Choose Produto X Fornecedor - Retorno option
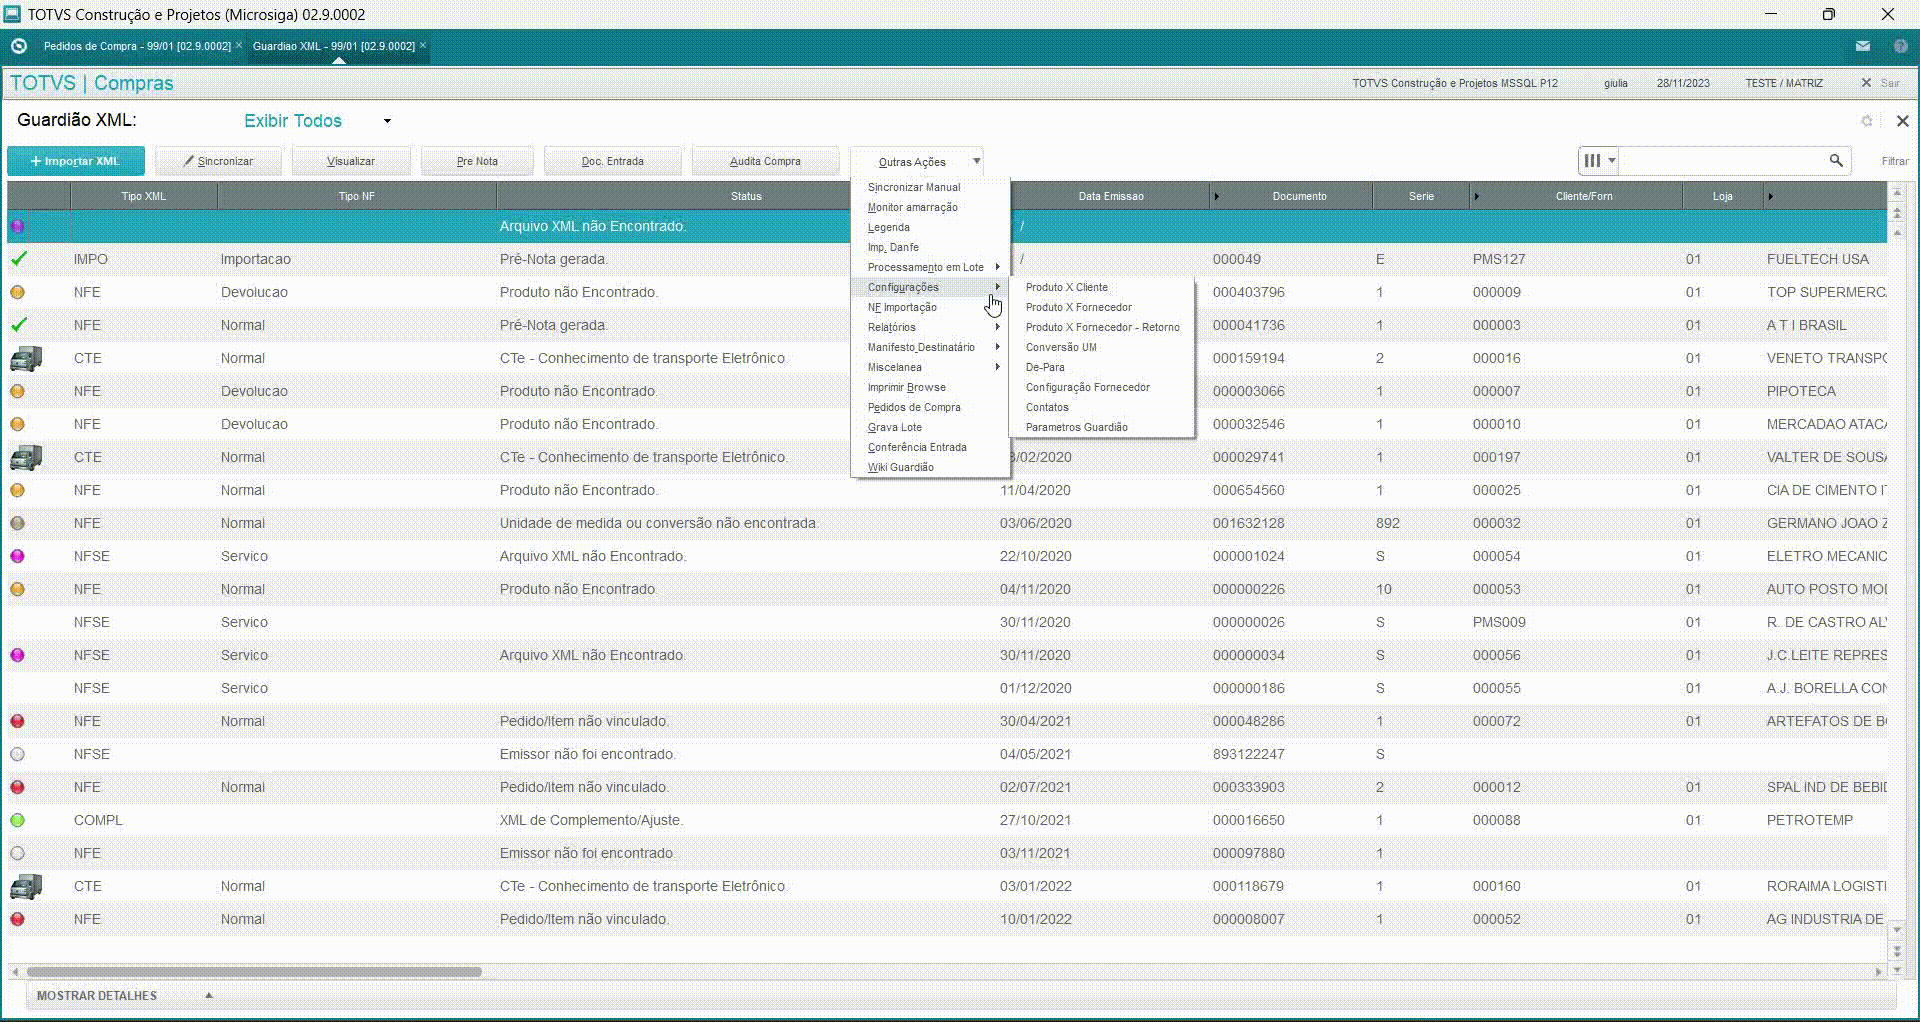Screen dimensions: 1920x1022 pyautogui.click(x=1102, y=327)
